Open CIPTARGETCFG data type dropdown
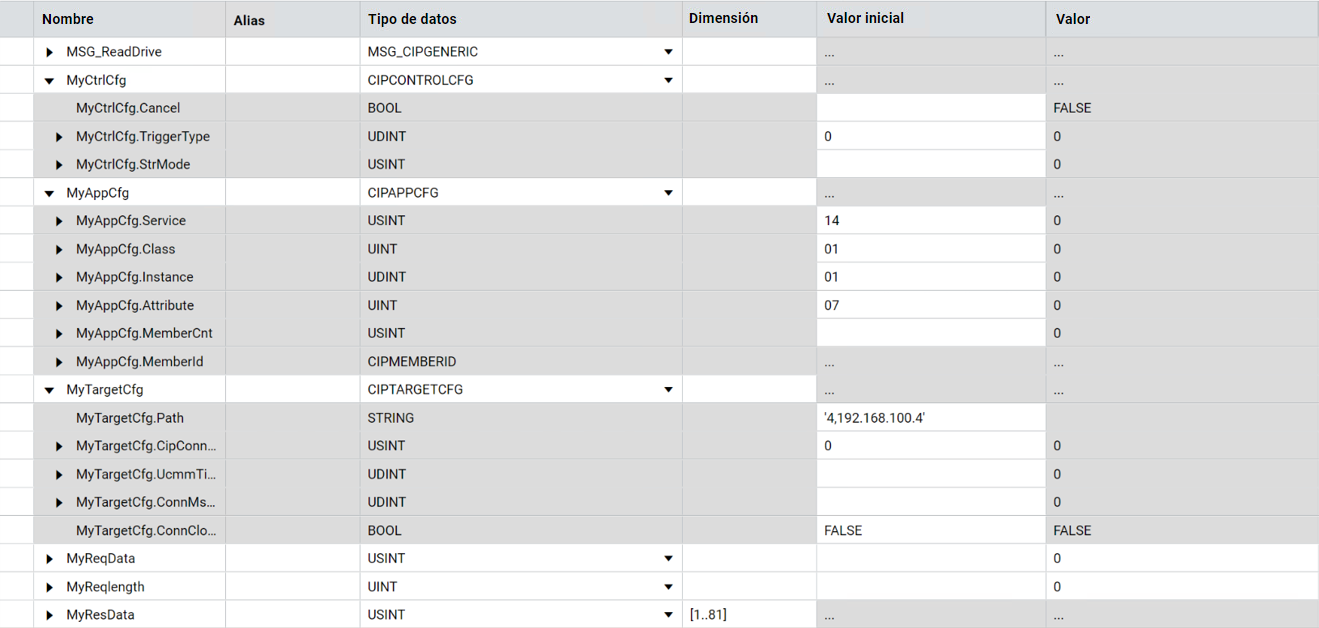The width and height of the screenshot is (1319, 628). pos(668,390)
